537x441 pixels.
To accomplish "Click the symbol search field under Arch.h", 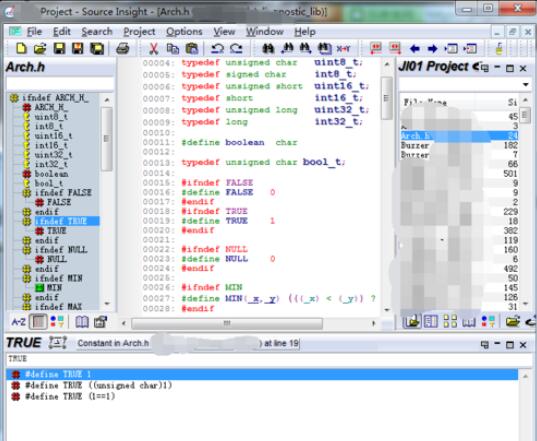I will tap(60, 84).
